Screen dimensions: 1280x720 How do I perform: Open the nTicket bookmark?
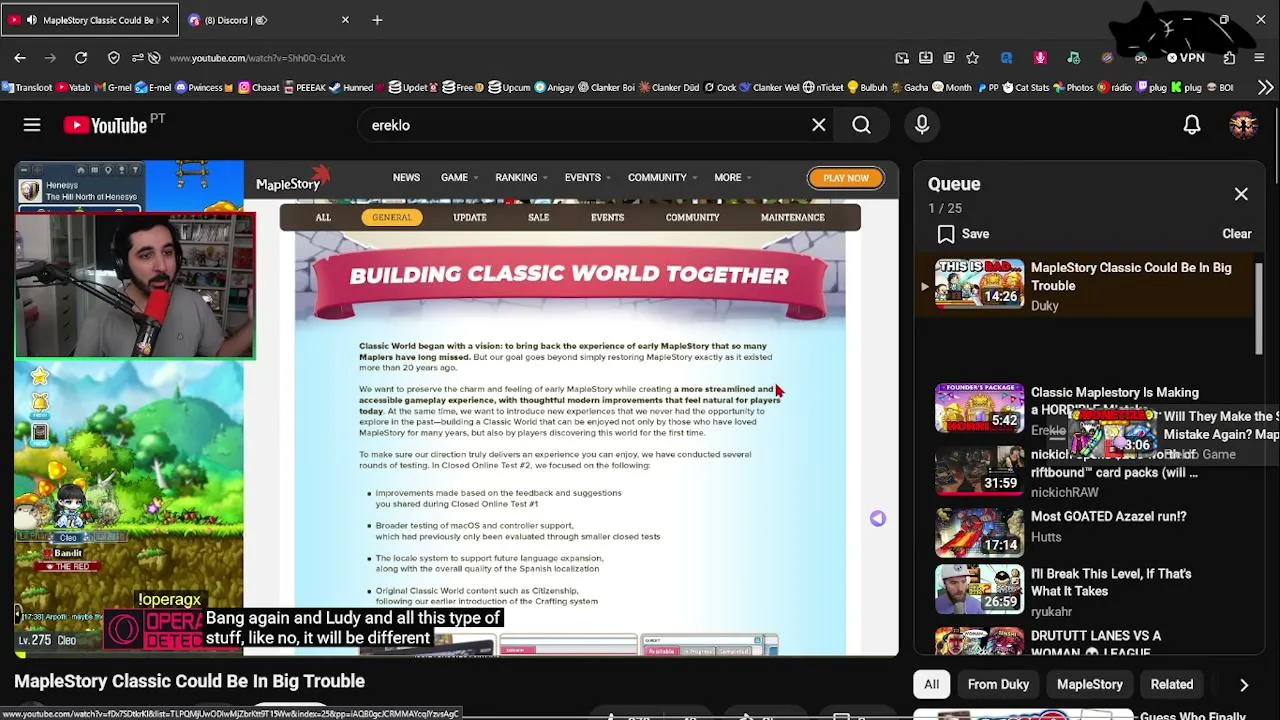tap(824, 88)
